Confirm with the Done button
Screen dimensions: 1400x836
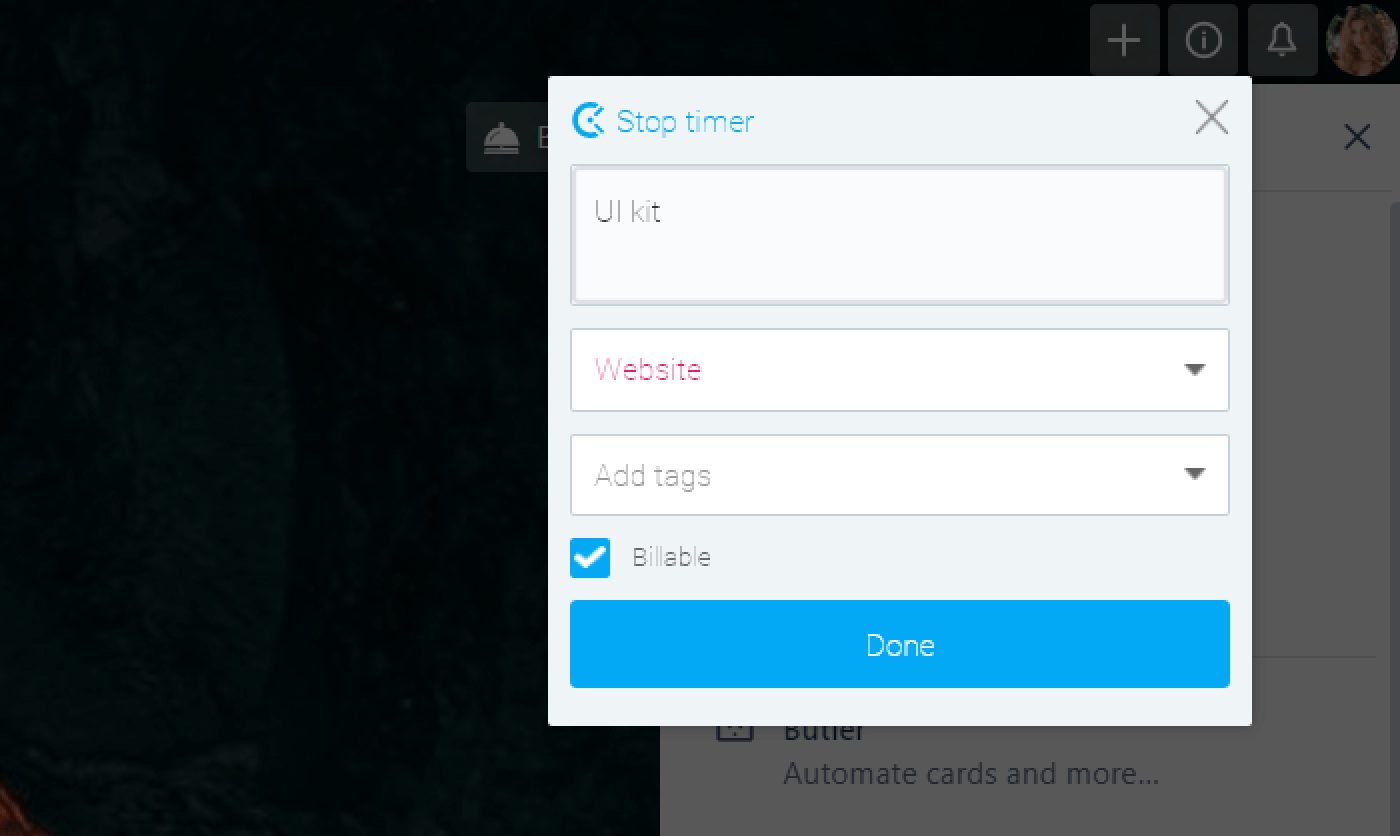coord(899,644)
